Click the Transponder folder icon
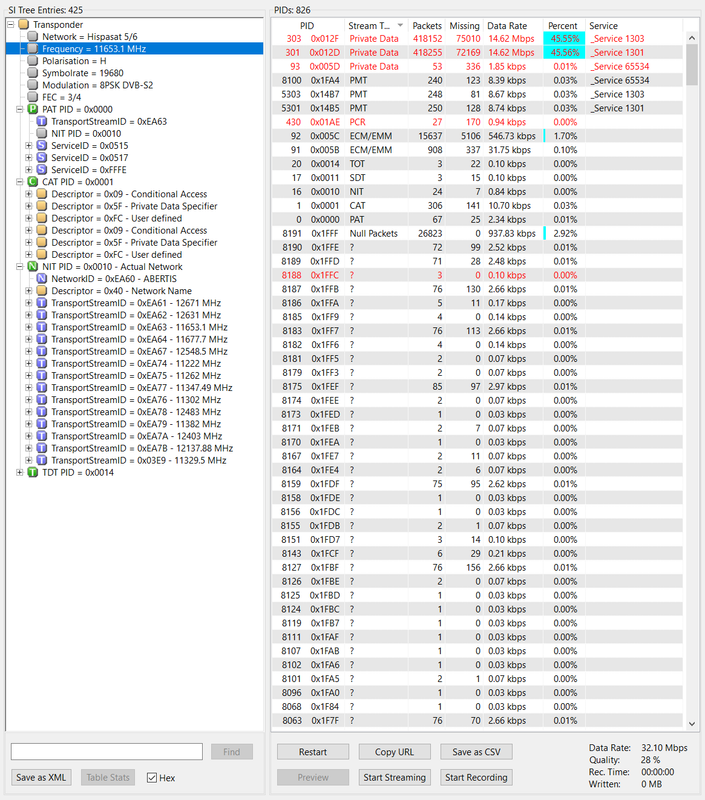 tap(23, 24)
